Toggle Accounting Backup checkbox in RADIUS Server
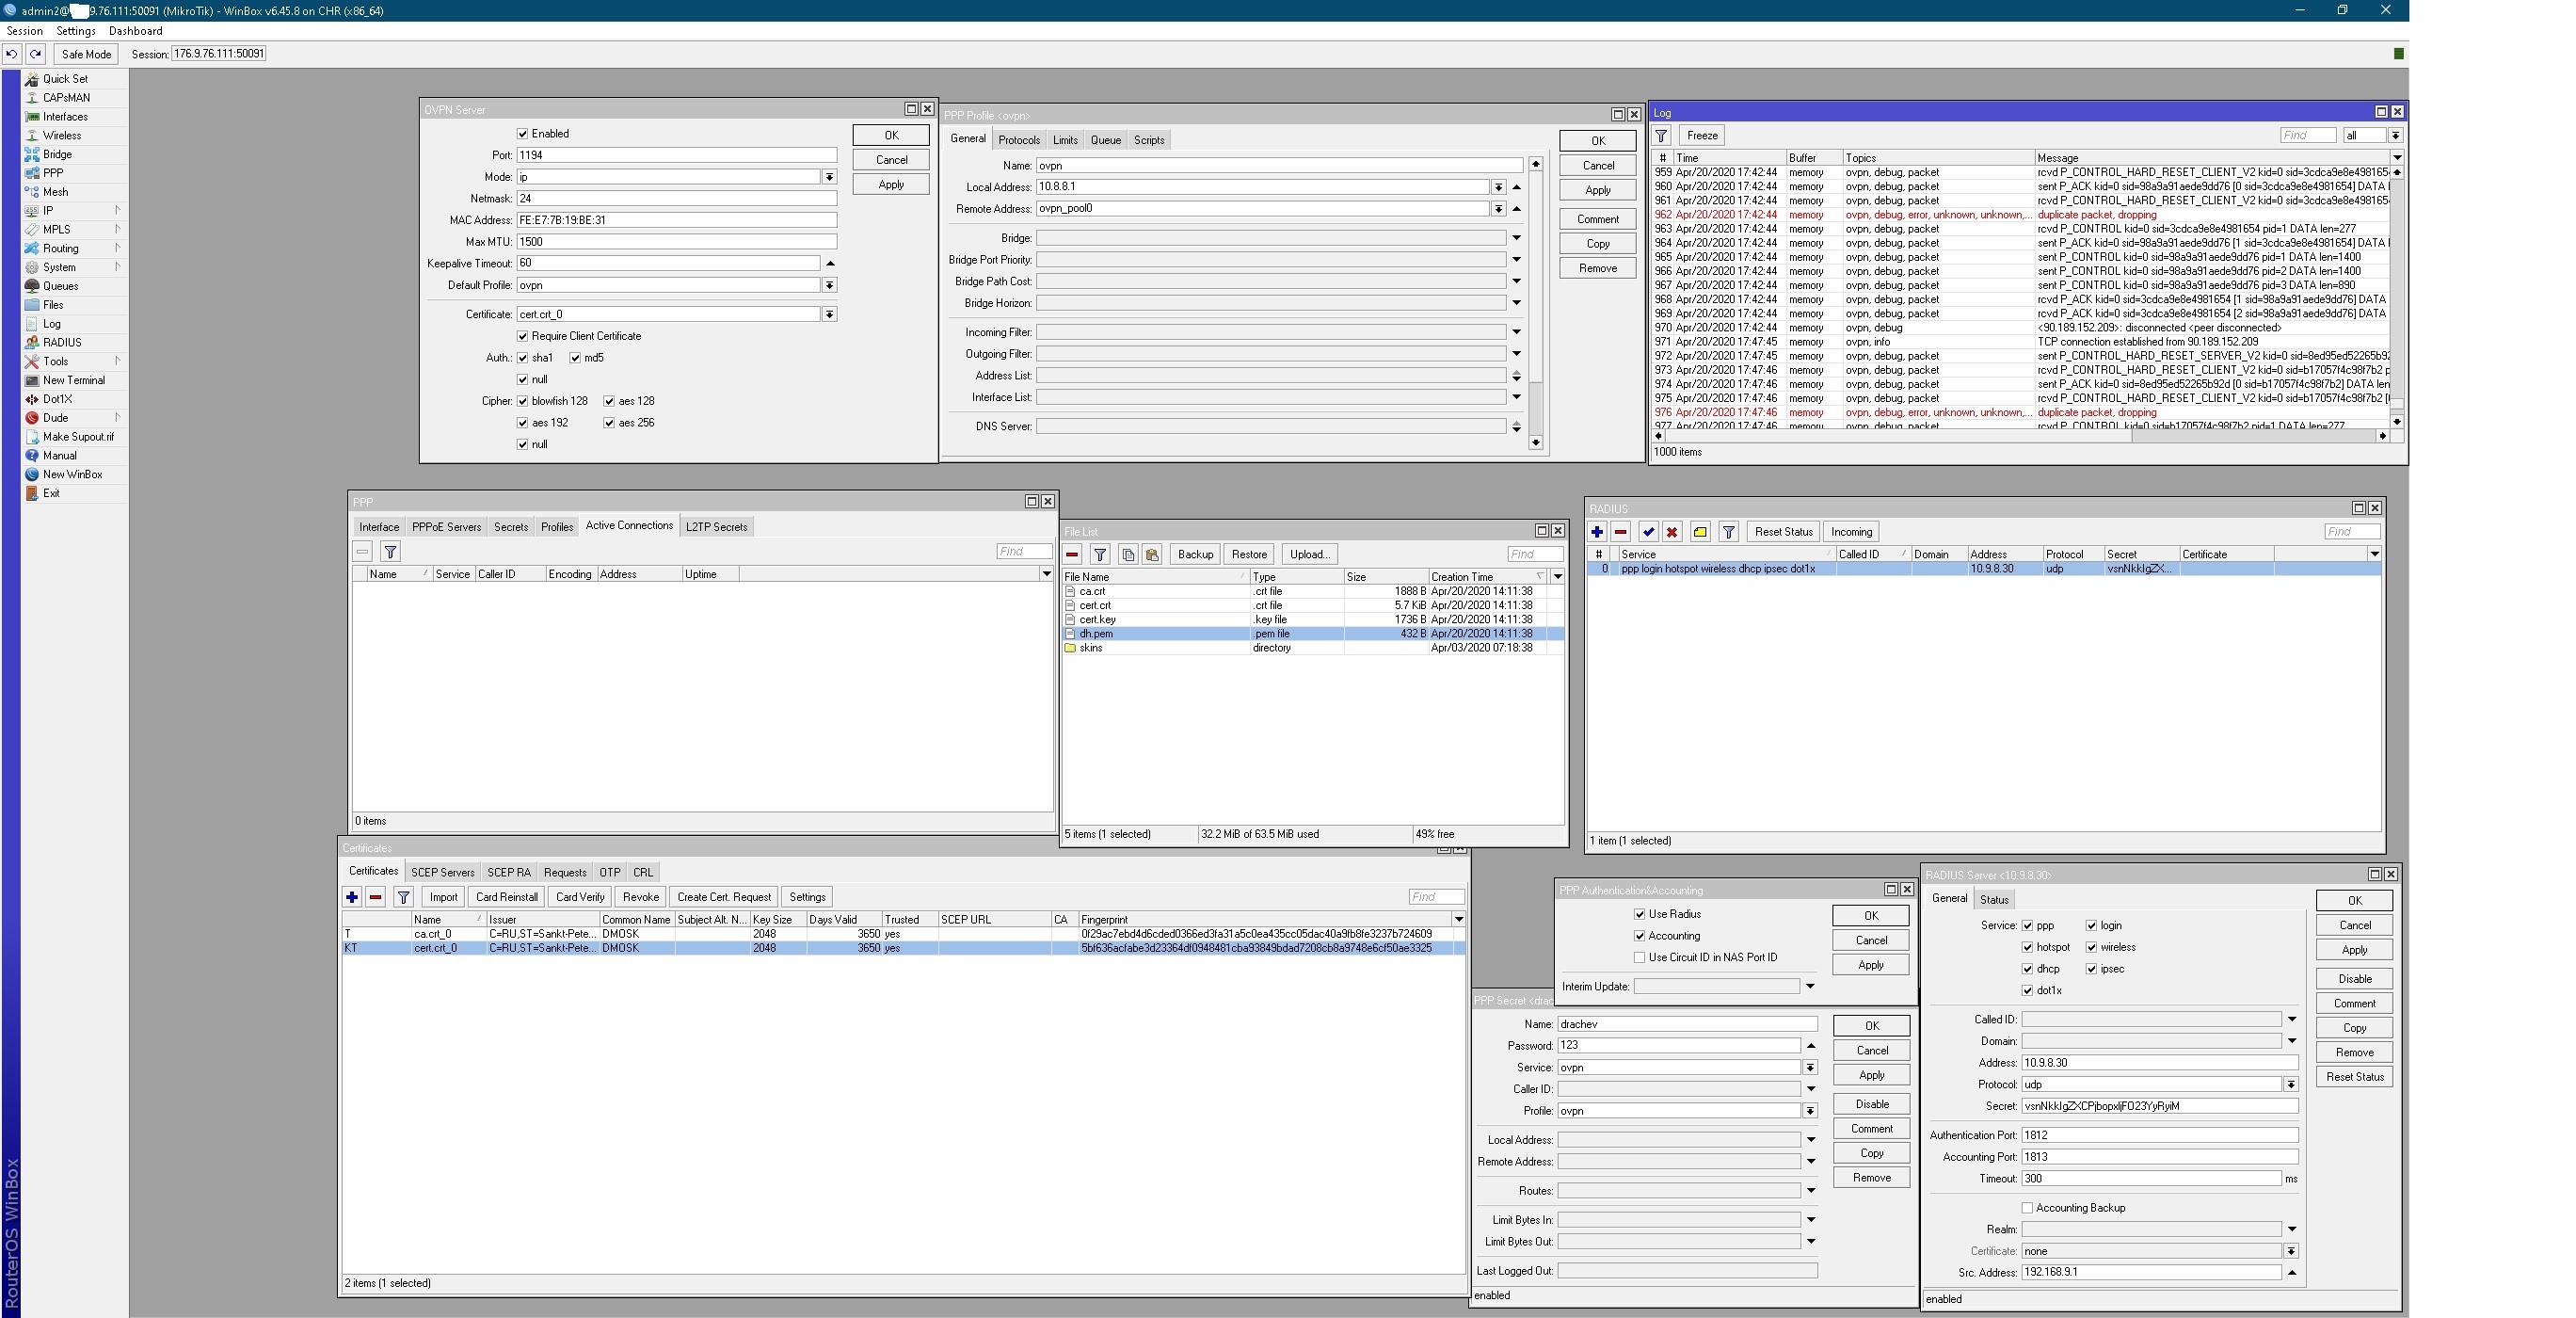This screenshot has width=2576, height=1318. click(x=2028, y=1208)
